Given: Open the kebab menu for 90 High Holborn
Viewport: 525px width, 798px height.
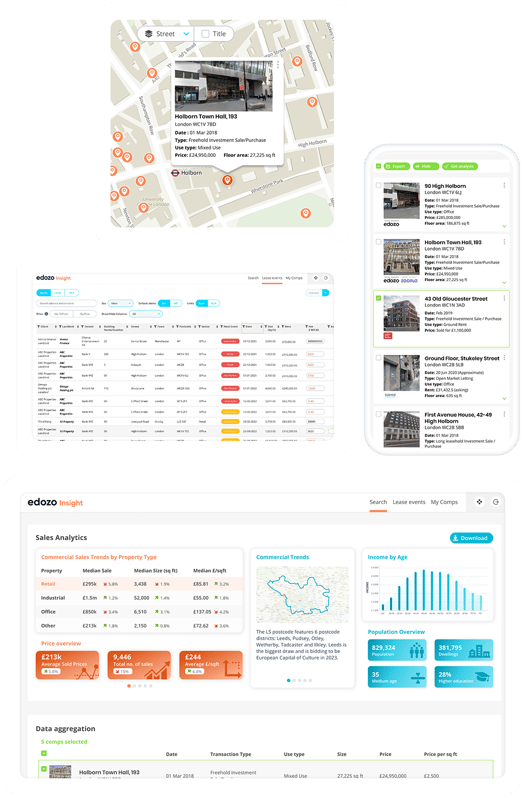Looking at the screenshot, I should pos(504,186).
